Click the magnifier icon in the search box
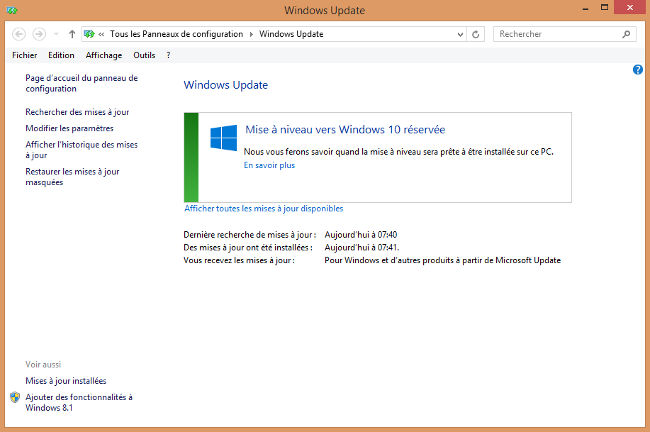This screenshot has width=650, height=432. pyautogui.click(x=627, y=34)
